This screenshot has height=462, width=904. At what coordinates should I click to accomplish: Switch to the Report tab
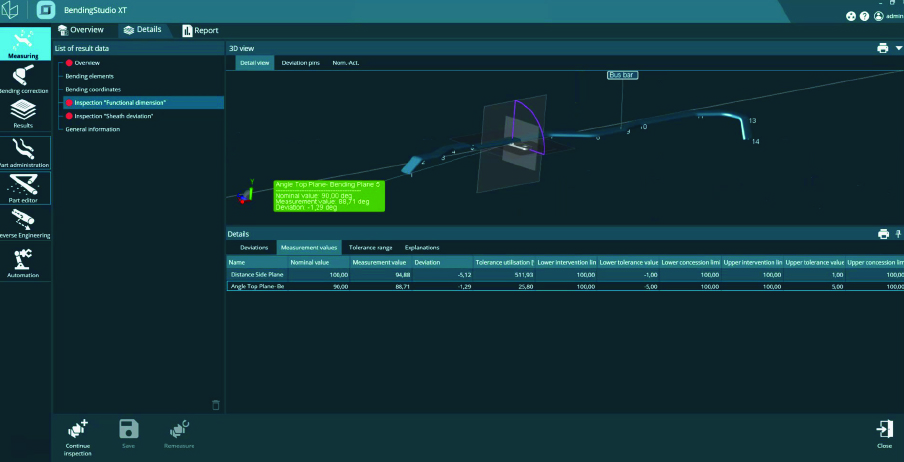200,30
